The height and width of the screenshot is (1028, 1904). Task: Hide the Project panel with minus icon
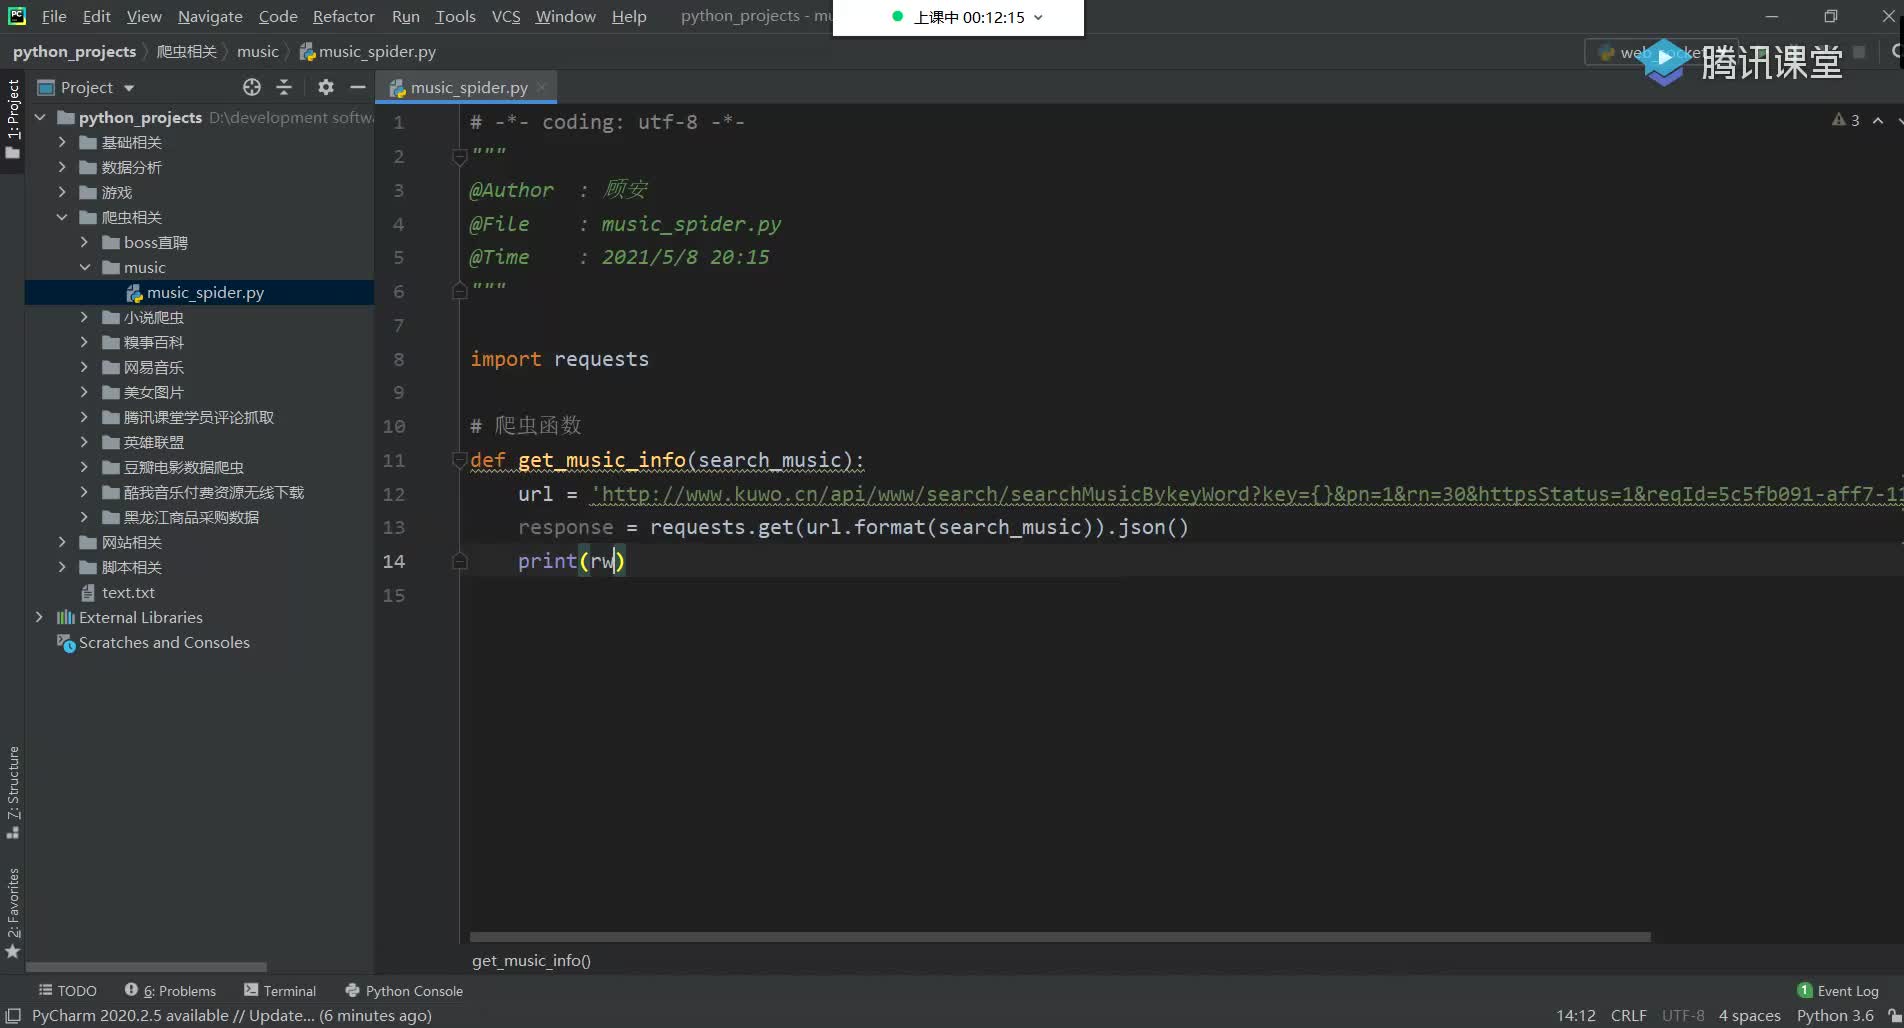(357, 87)
